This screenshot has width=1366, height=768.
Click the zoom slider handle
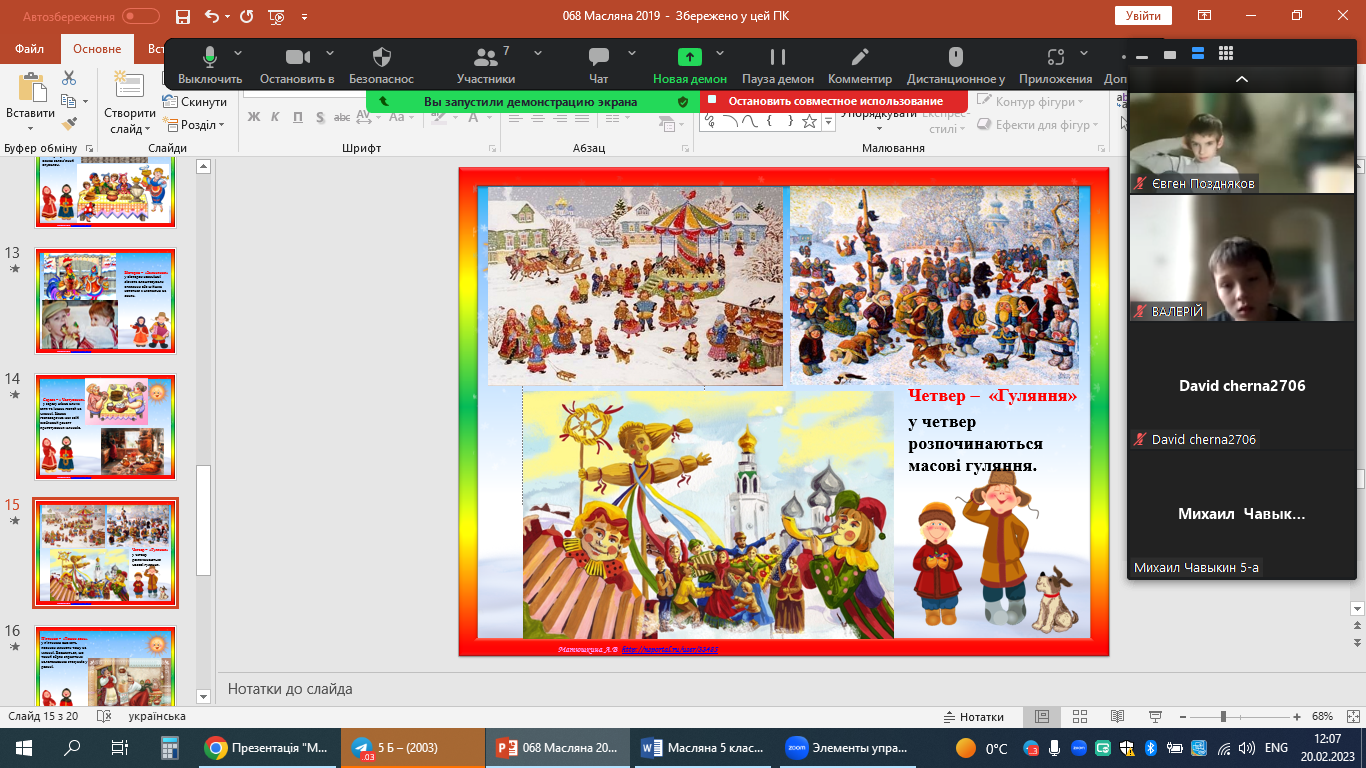click(x=1224, y=717)
